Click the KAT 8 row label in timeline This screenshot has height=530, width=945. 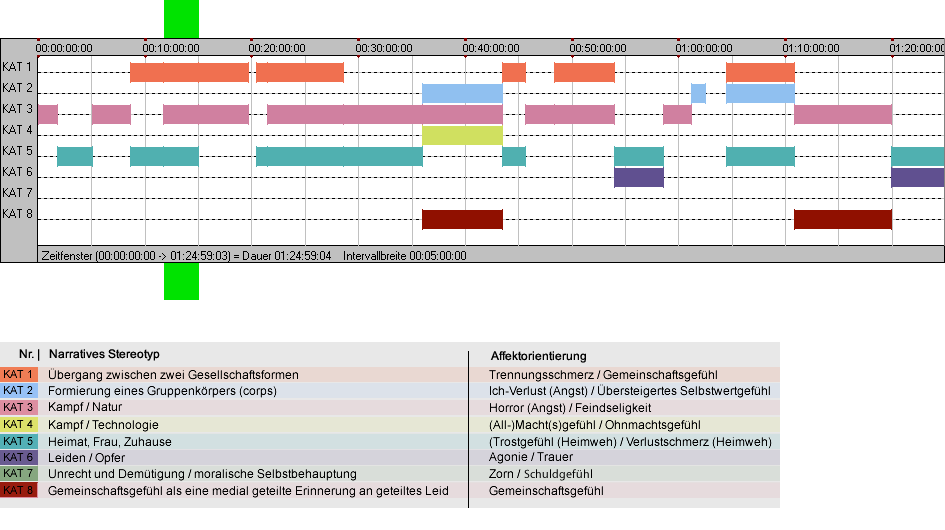(x=17, y=214)
